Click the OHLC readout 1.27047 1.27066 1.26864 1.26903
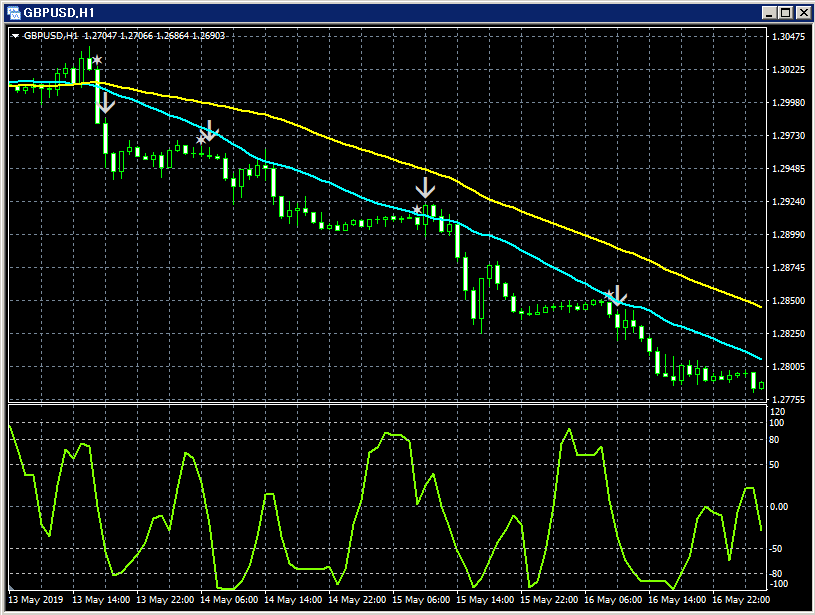The width and height of the screenshot is (815, 615). pyautogui.click(x=154, y=36)
